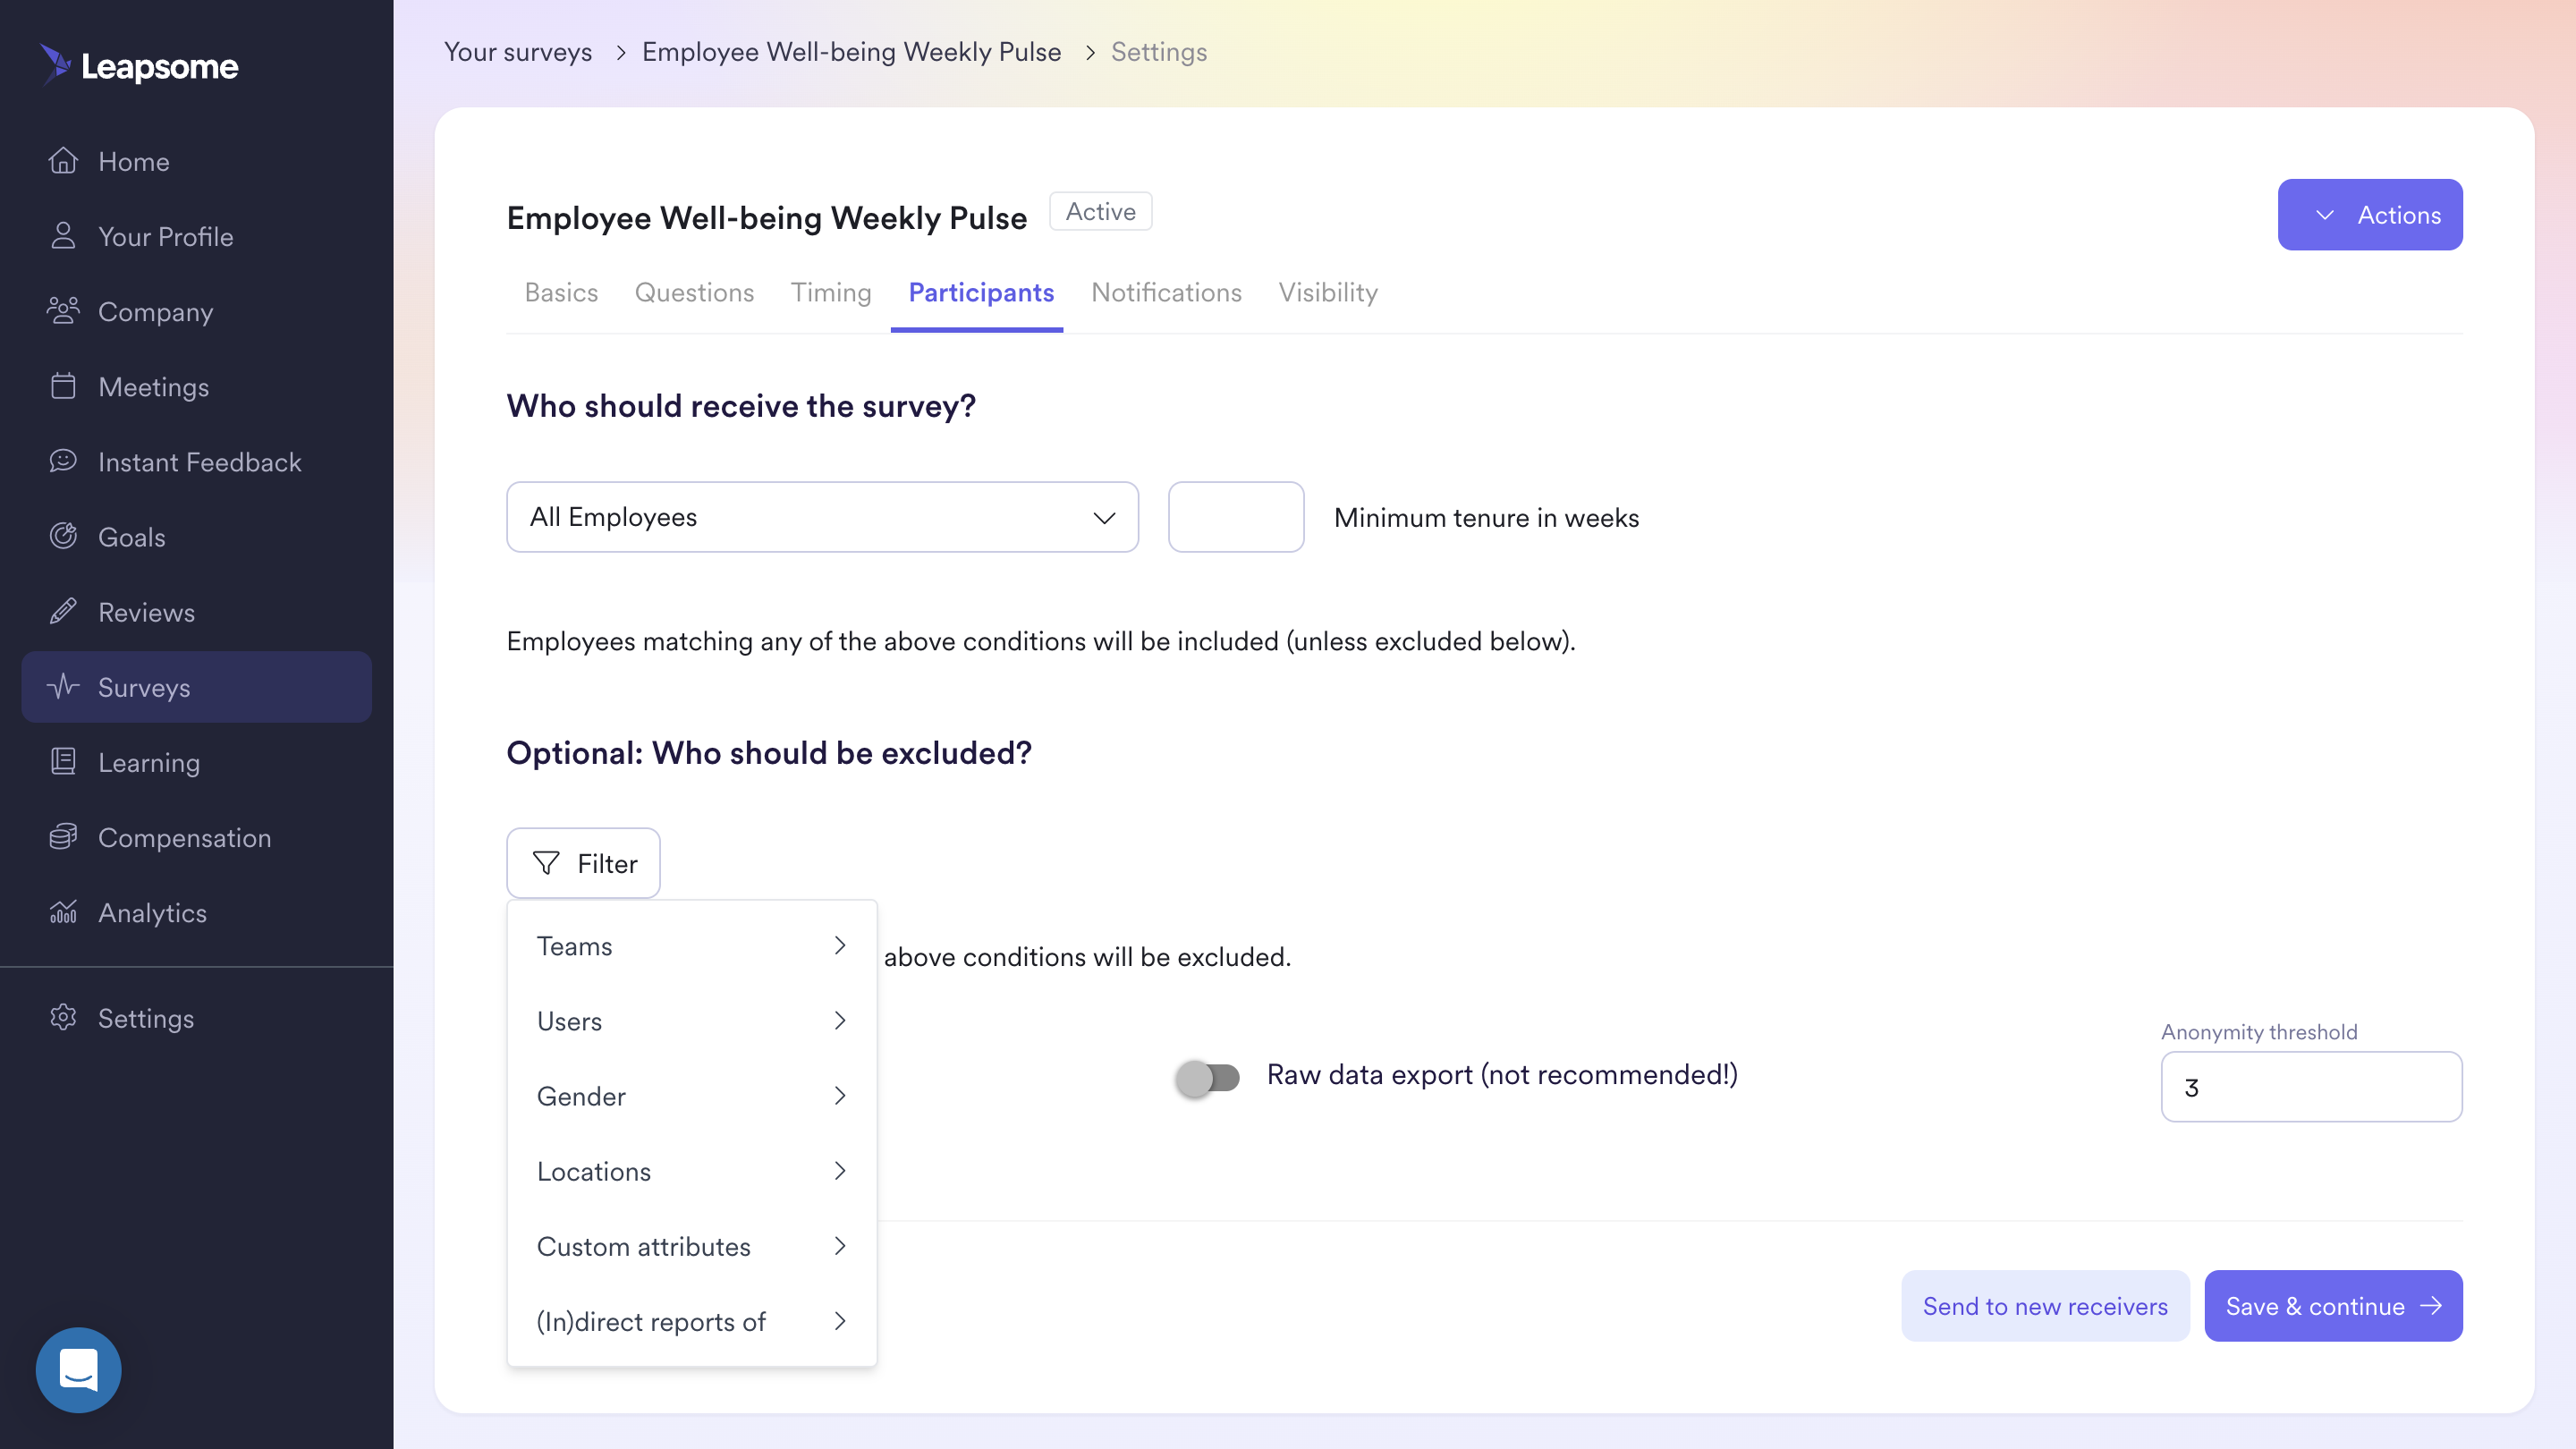Screen dimensions: 2576x1449
Task: Open Home in the sidebar
Action: [196, 161]
